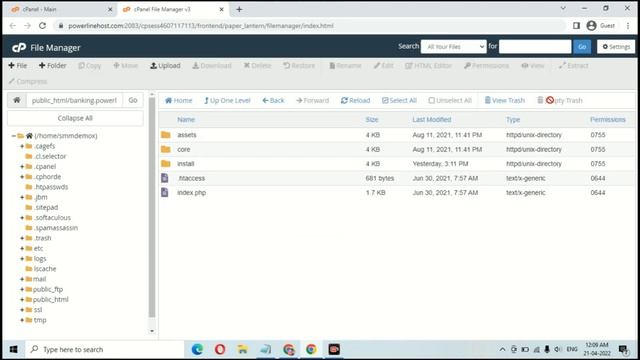Open the search scope dropdown All Your Files

click(453, 47)
